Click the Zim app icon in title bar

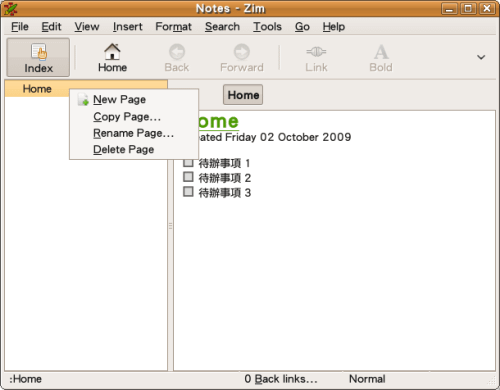click(x=10, y=9)
